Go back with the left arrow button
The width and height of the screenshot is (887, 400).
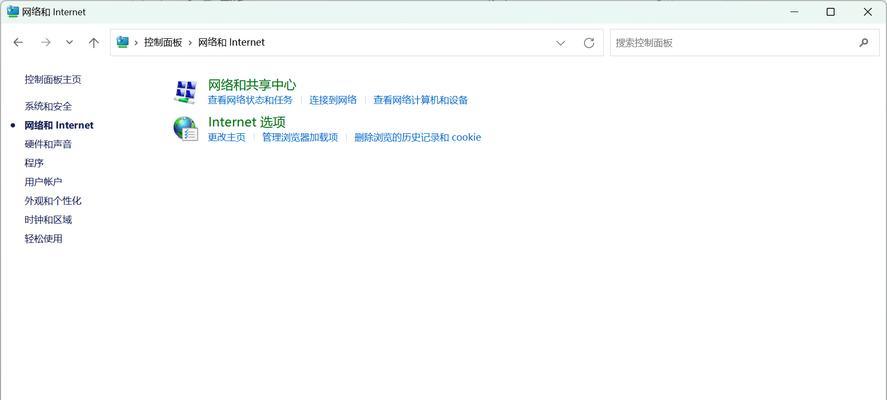pos(18,42)
